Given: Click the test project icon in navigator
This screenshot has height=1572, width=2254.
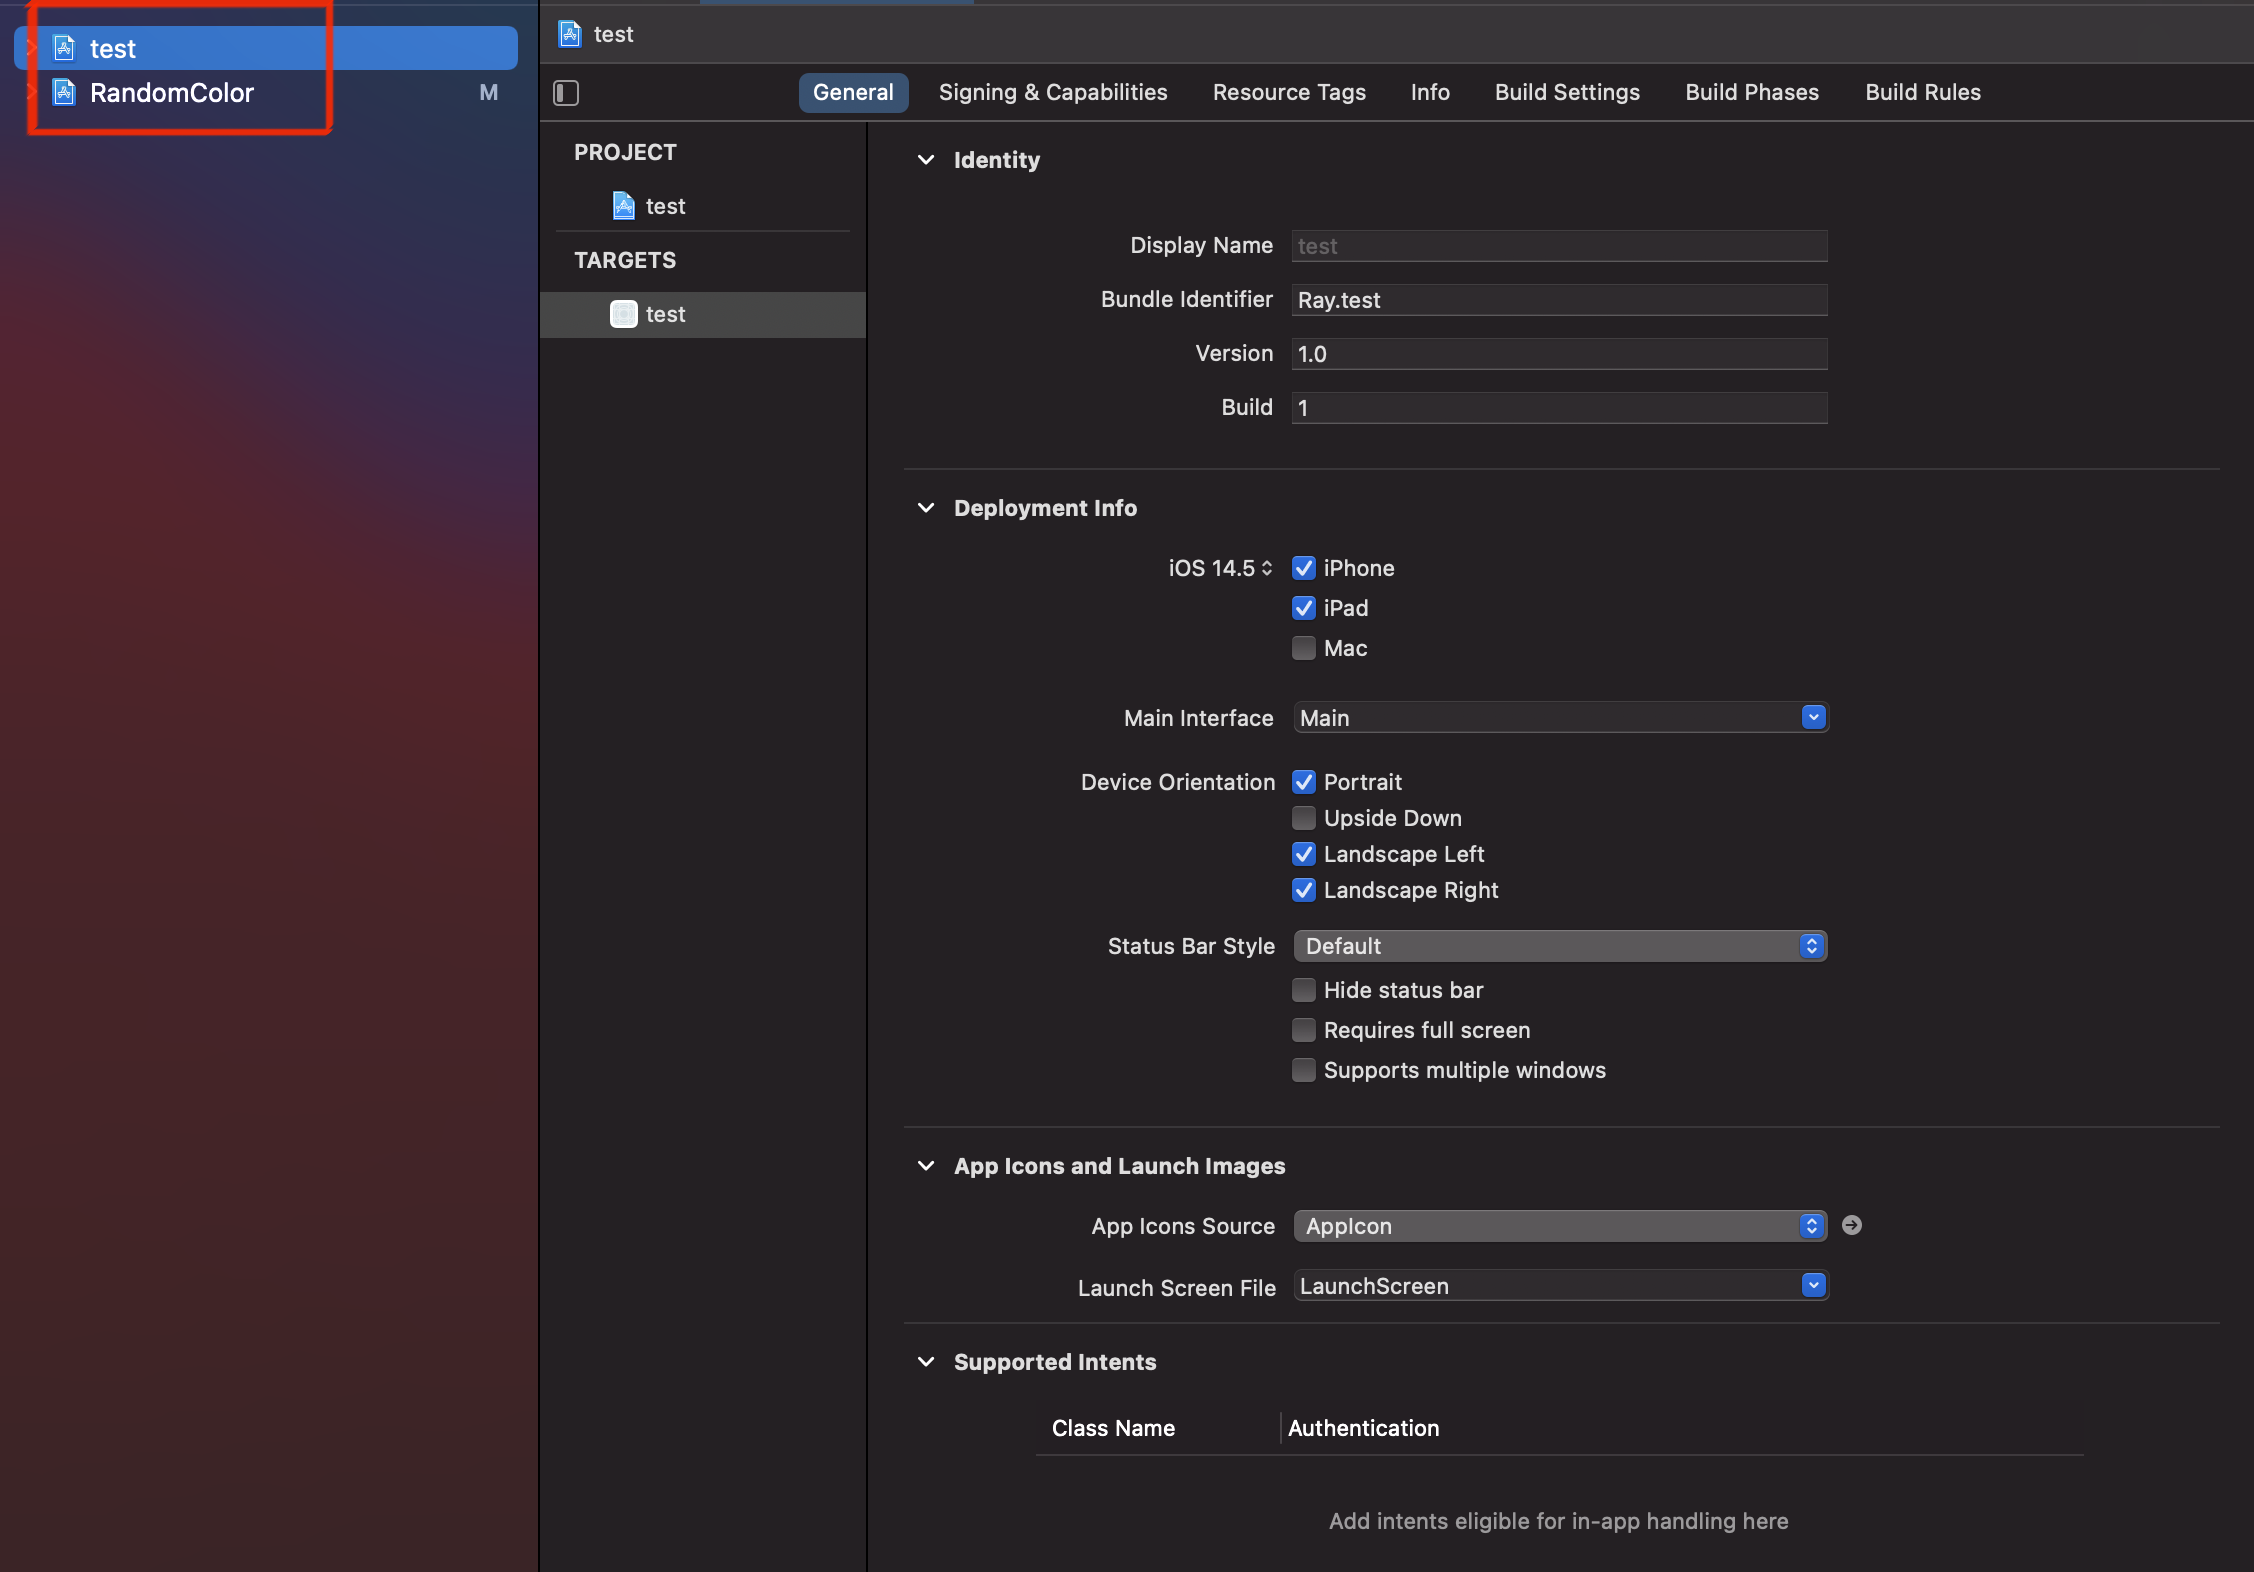Looking at the screenshot, I should click(x=65, y=48).
